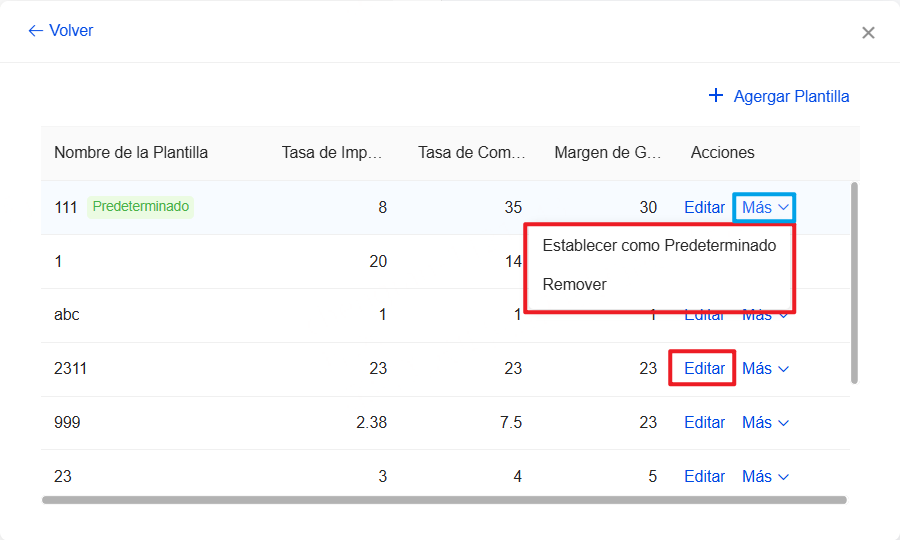Click the back arrow next to Volver
The height and width of the screenshot is (540, 900).
(x=35, y=31)
